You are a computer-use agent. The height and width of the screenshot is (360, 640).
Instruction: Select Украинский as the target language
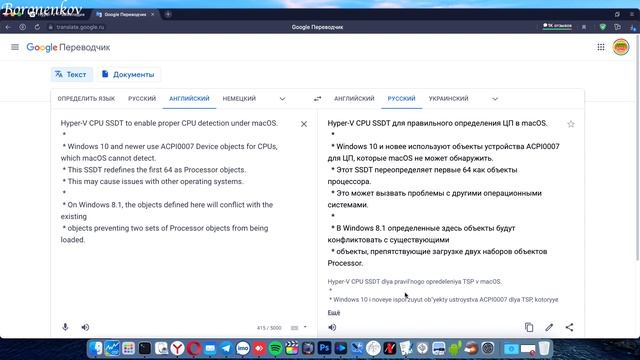tap(449, 99)
